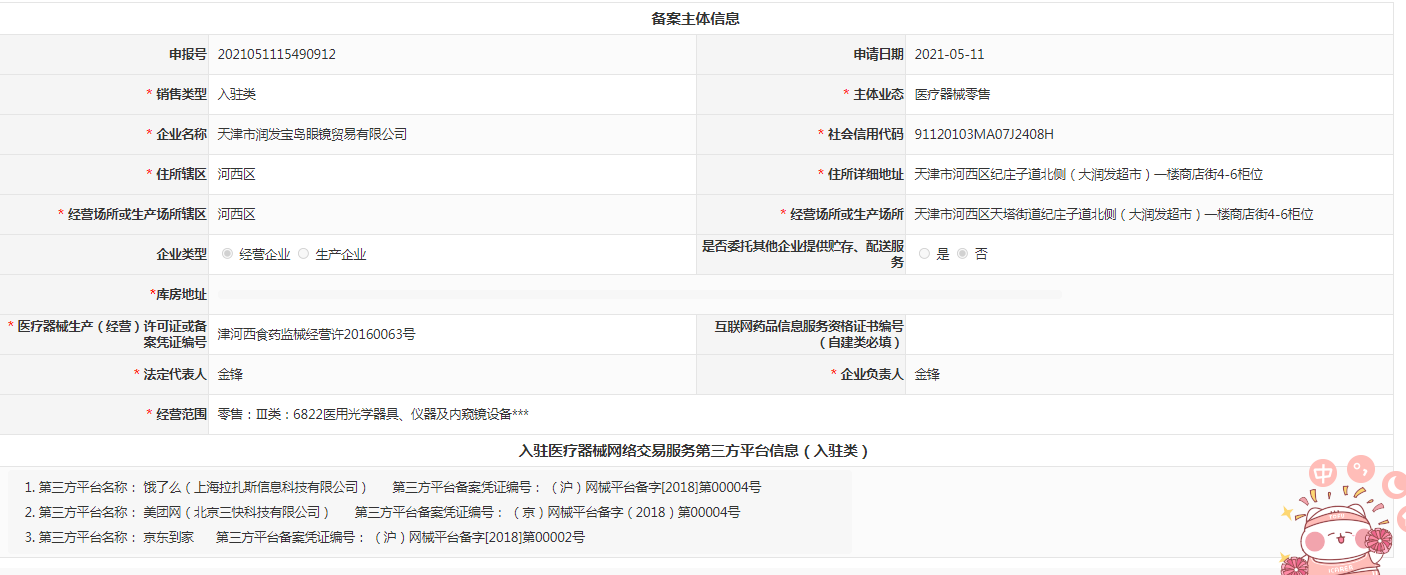Click the credit code 91120103MA07J2408H

pyautogui.click(x=984, y=134)
